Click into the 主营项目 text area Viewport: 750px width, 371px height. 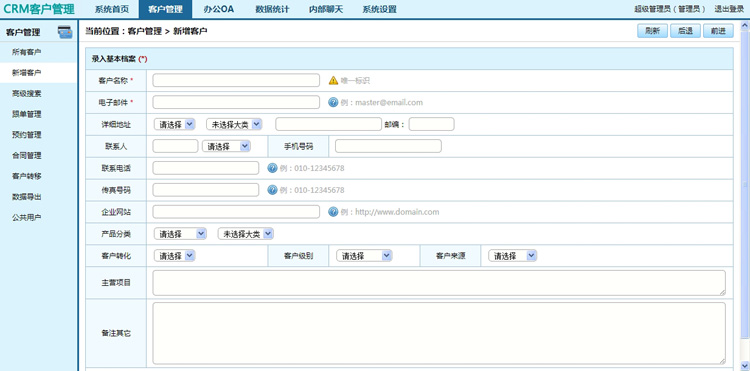pos(439,283)
